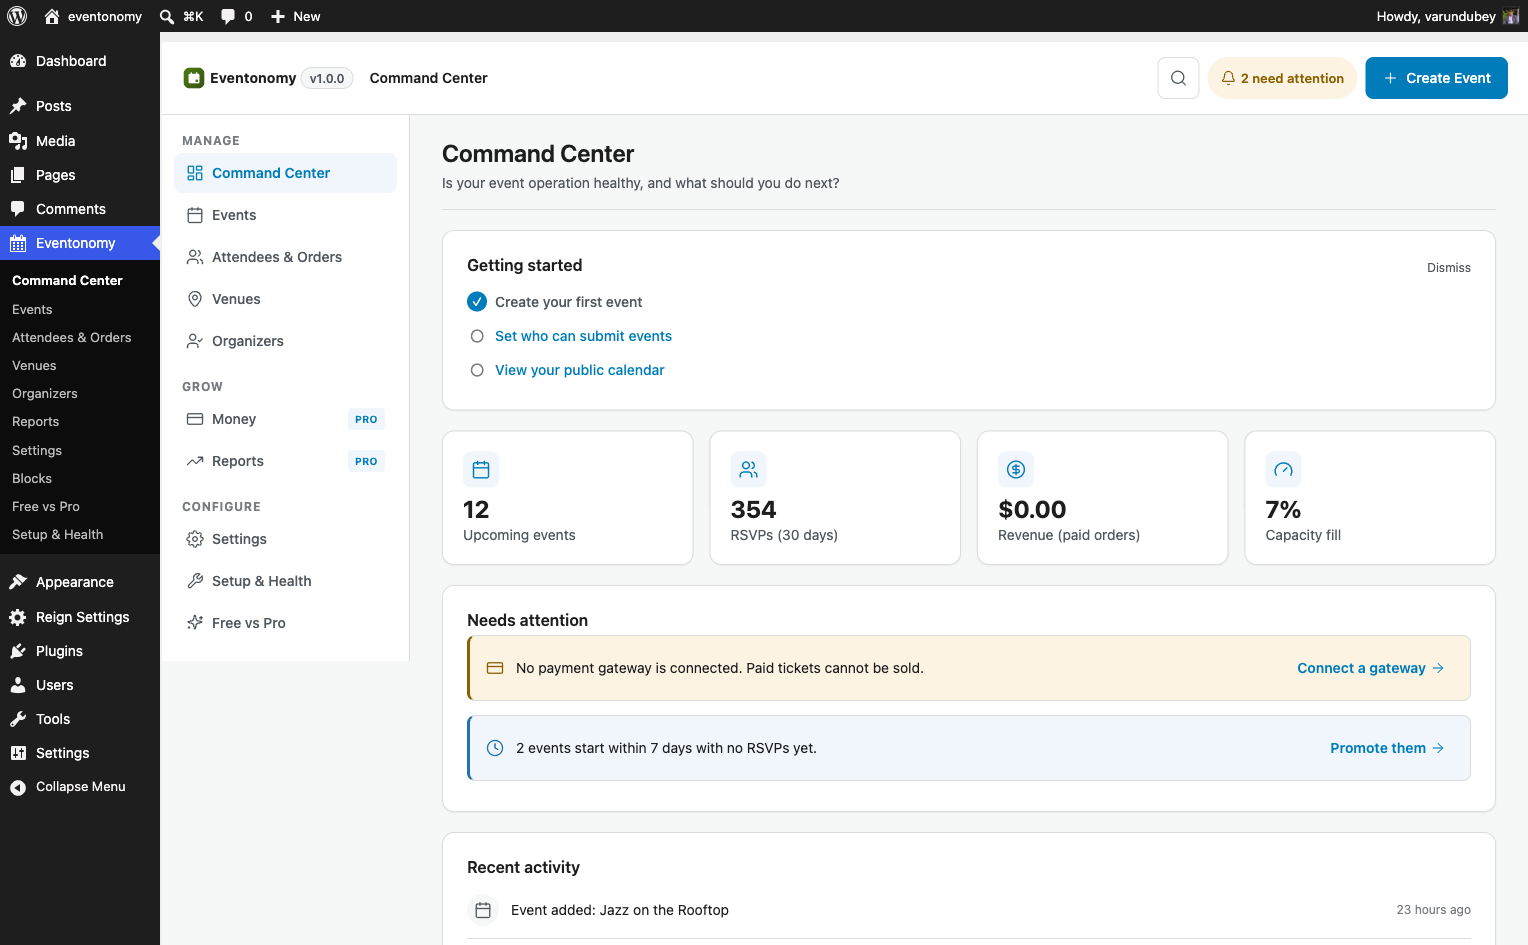The width and height of the screenshot is (1528, 945).
Task: Click the v1.0.0 version badge
Action: [x=327, y=78]
